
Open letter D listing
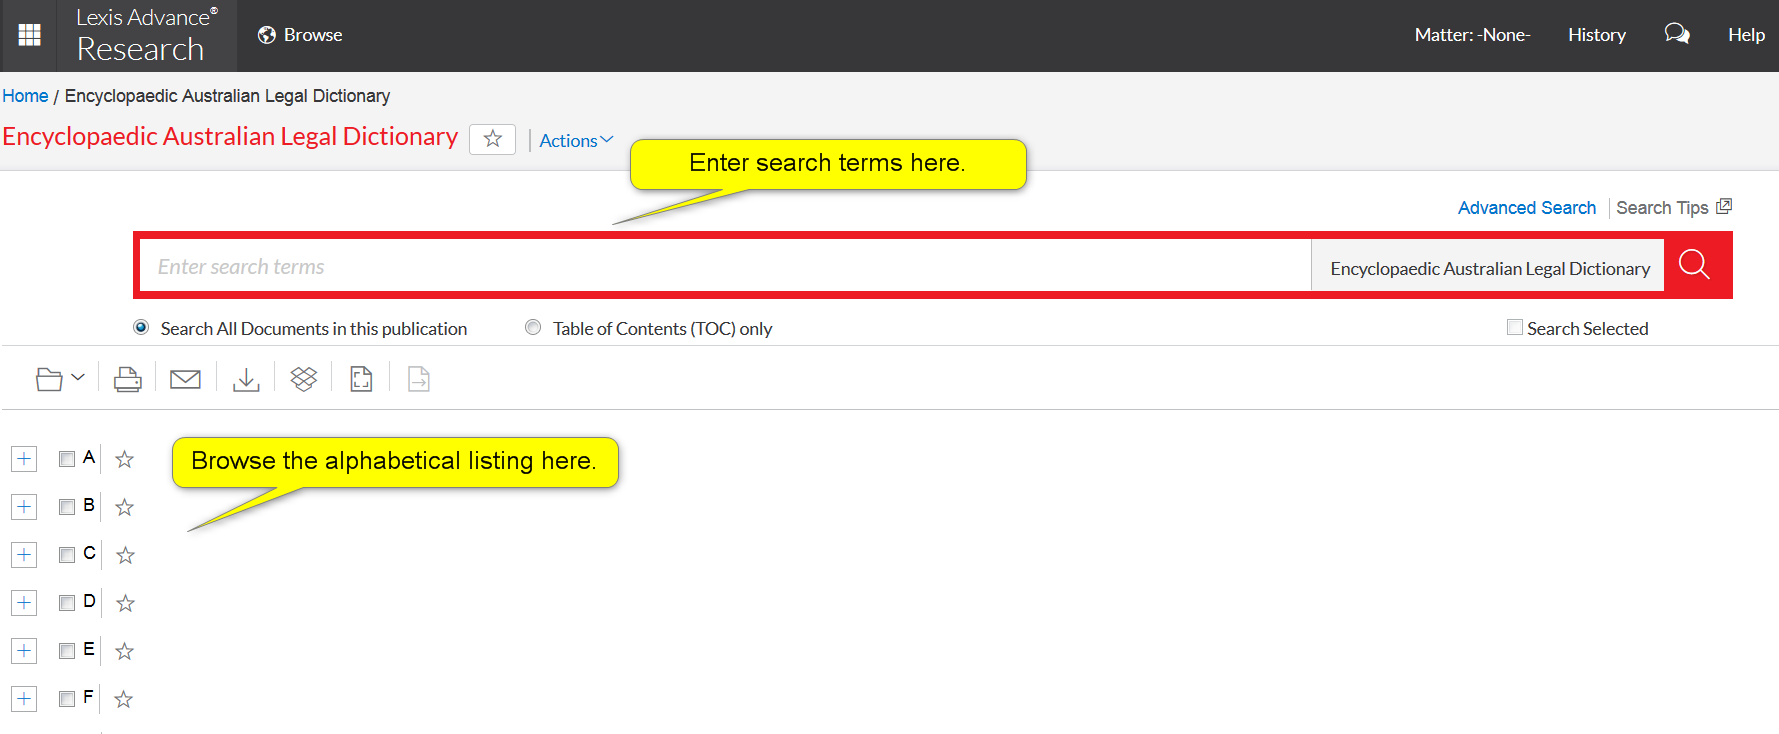pyautogui.click(x=89, y=601)
